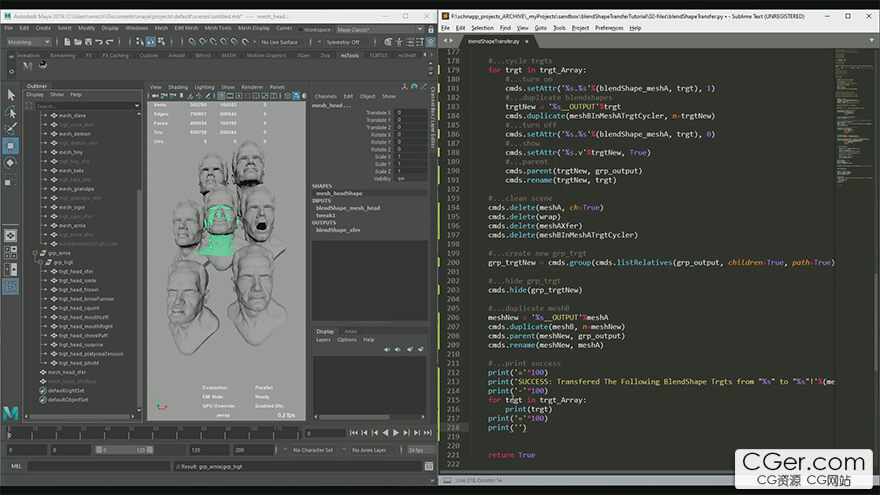The width and height of the screenshot is (880, 495).
Task: Open the Mesh Tools menu in Maya
Action: [217, 28]
